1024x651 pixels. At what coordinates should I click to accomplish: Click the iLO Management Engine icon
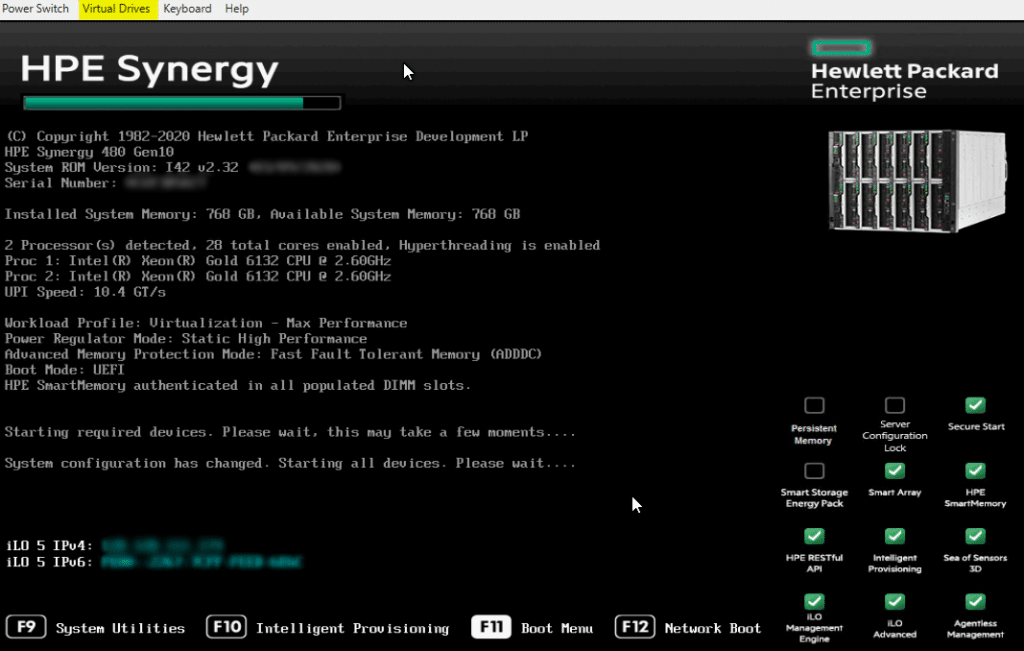813,601
